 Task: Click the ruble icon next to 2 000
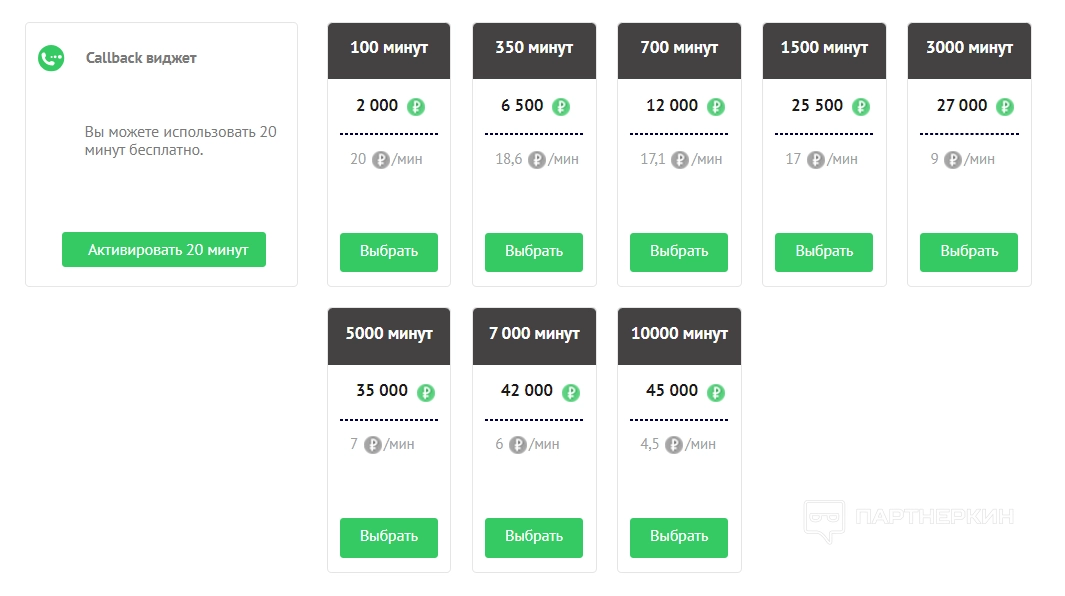tap(416, 107)
